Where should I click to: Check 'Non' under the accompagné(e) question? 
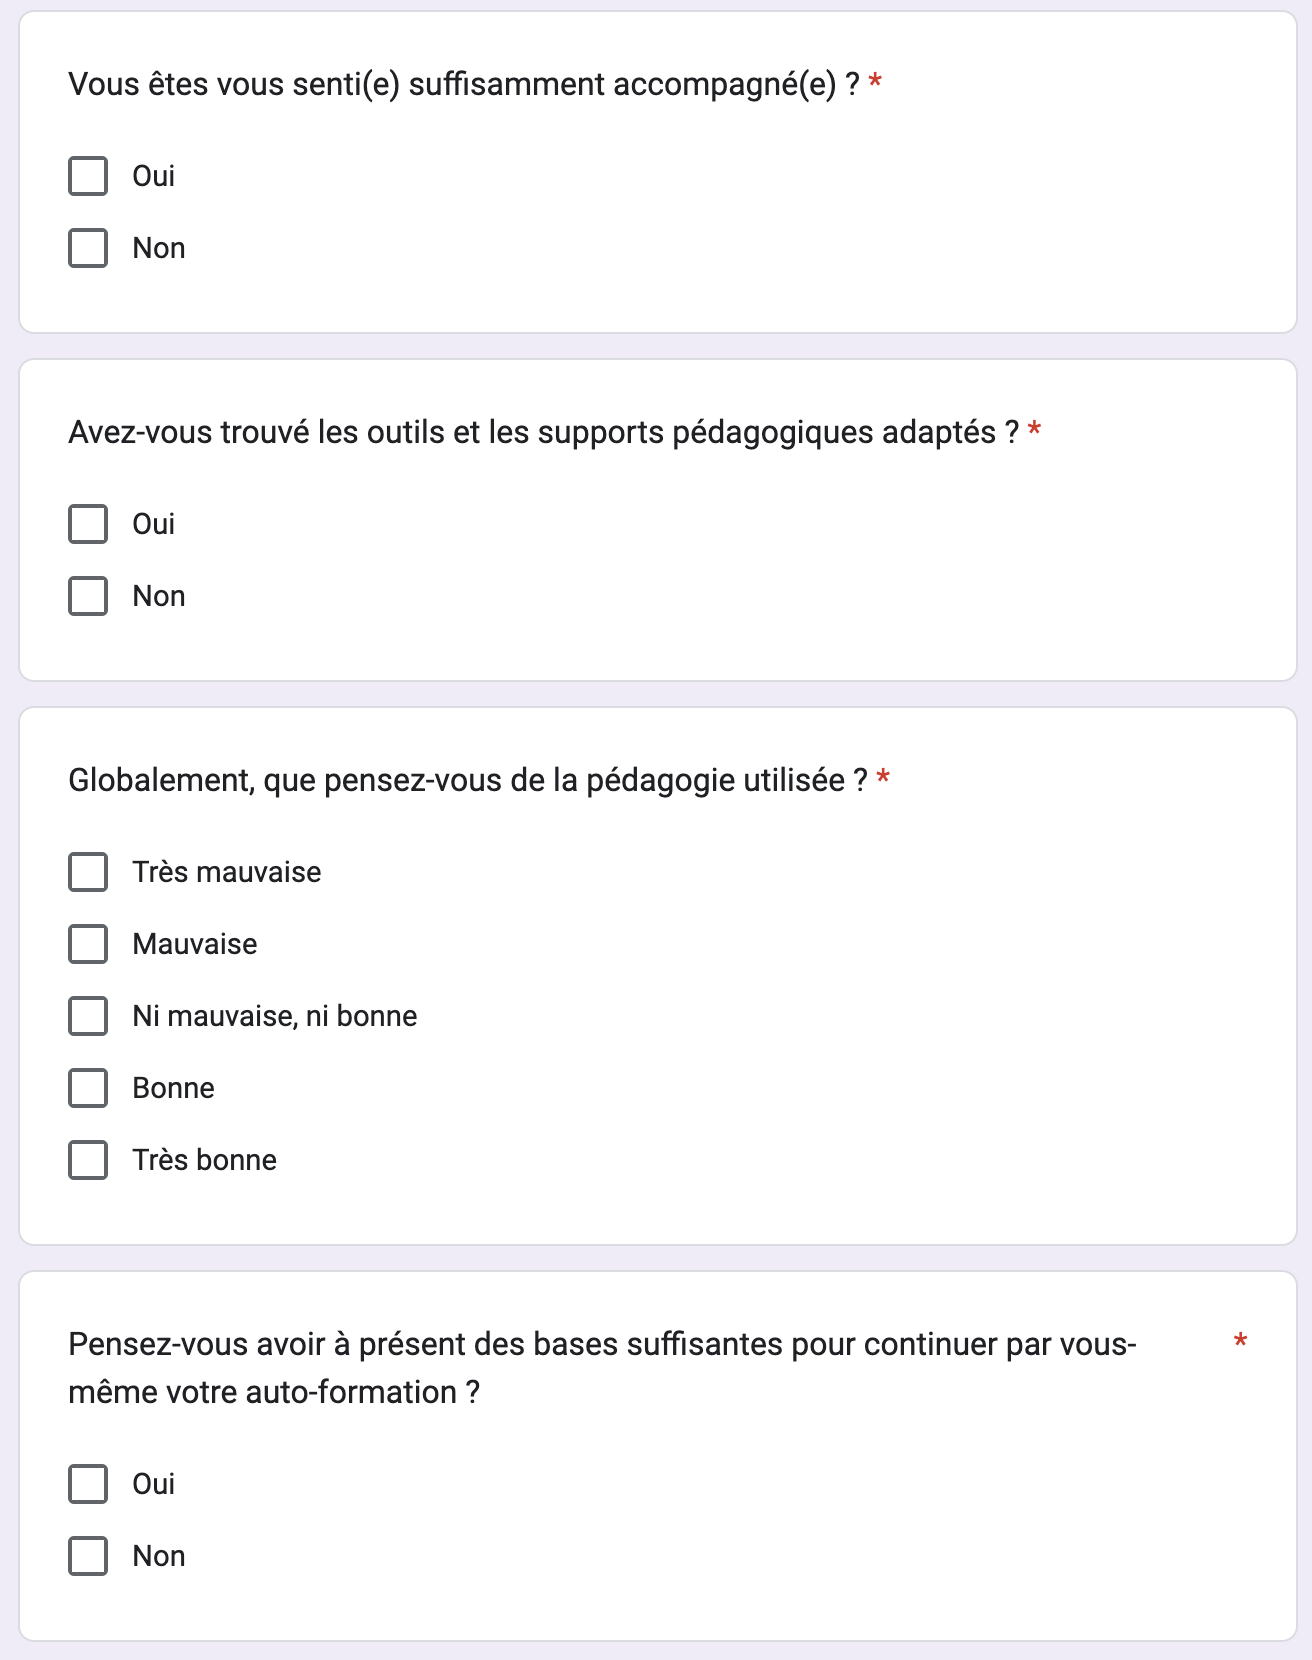88,248
